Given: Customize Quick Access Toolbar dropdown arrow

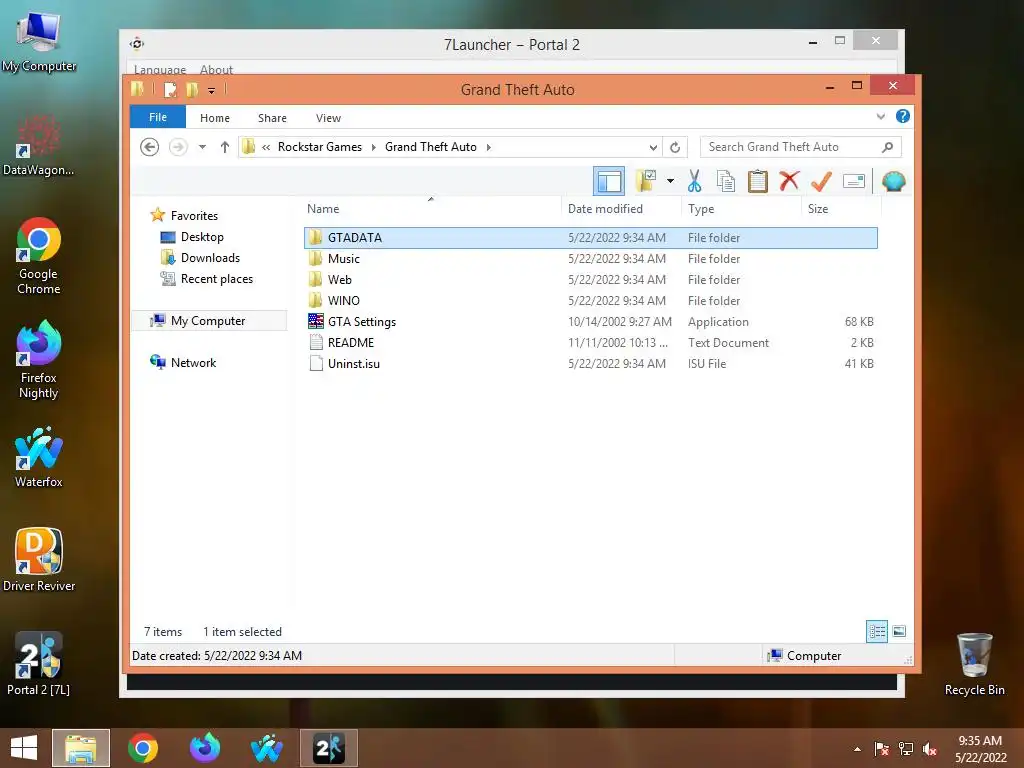Looking at the screenshot, I should pos(212,90).
